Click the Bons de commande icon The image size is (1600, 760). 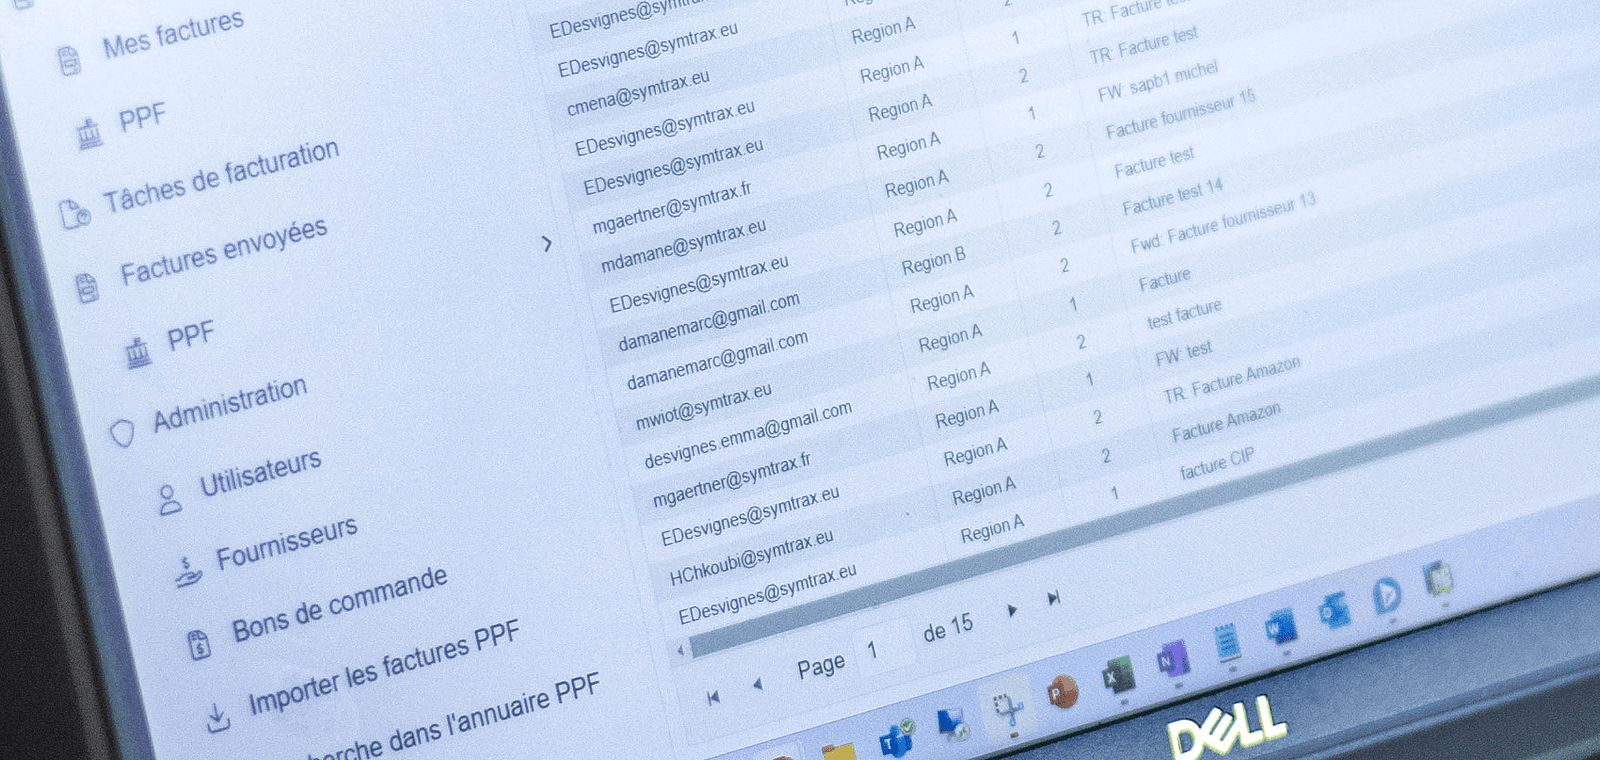pos(199,645)
